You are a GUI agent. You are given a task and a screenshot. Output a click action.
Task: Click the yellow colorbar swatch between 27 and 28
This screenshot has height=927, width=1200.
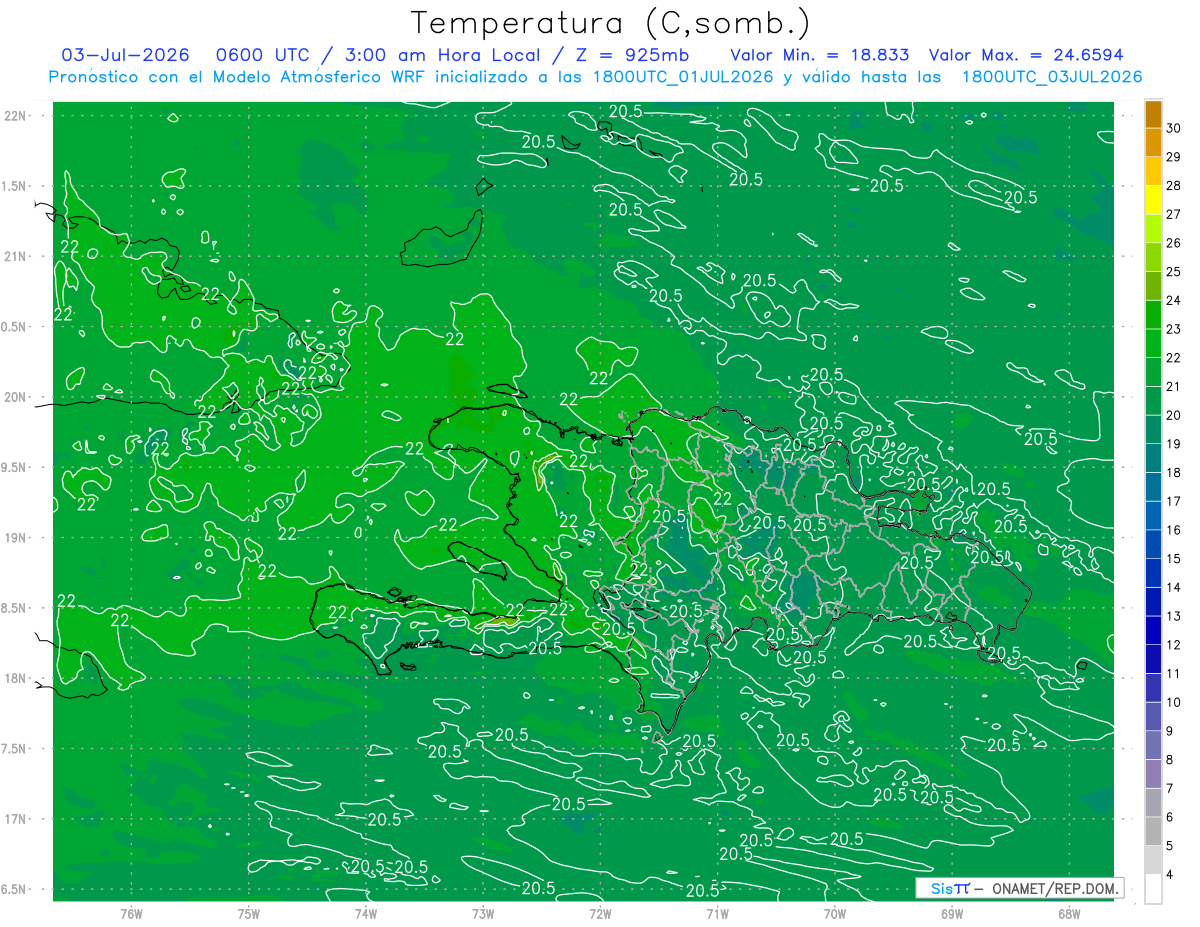(1153, 200)
